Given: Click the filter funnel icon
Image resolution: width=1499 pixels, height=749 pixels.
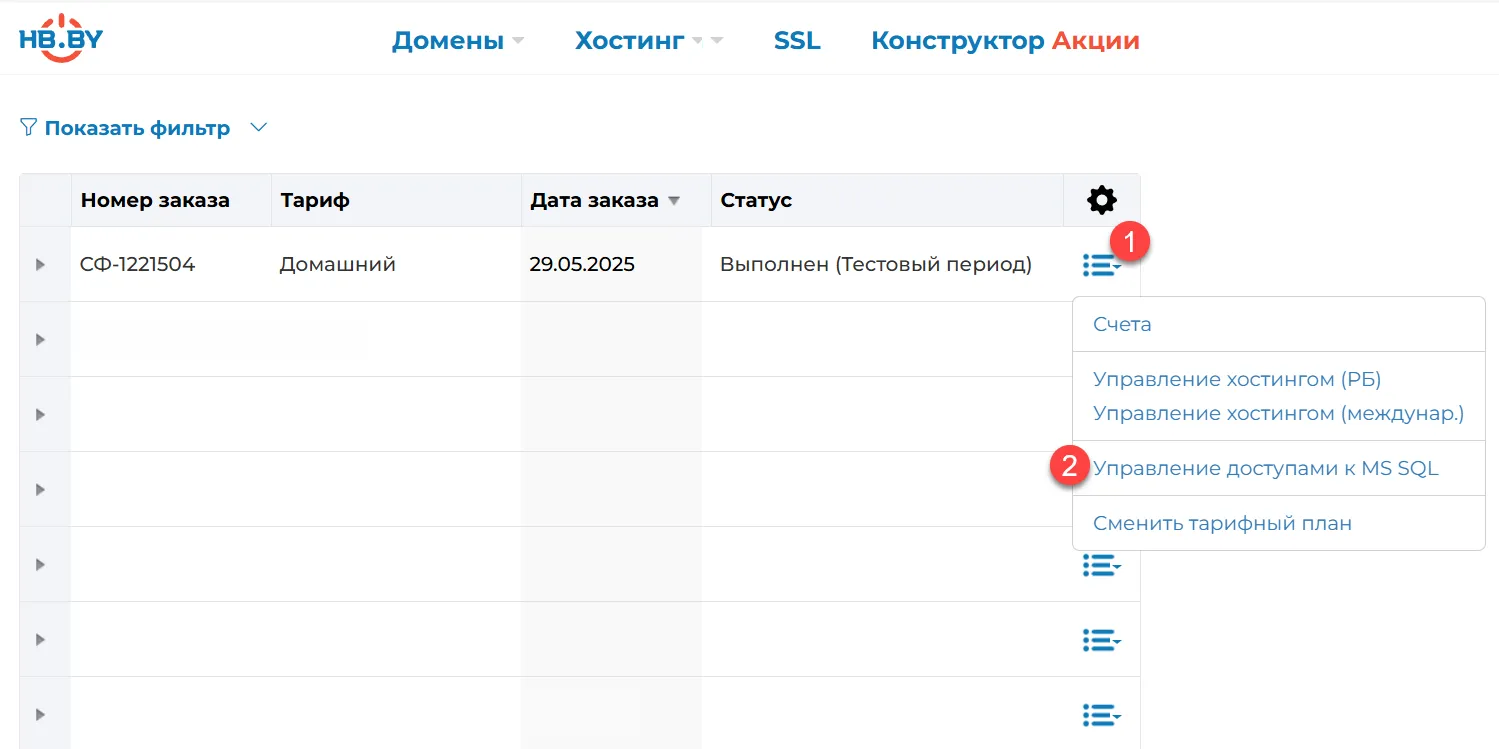Looking at the screenshot, I should [27, 127].
